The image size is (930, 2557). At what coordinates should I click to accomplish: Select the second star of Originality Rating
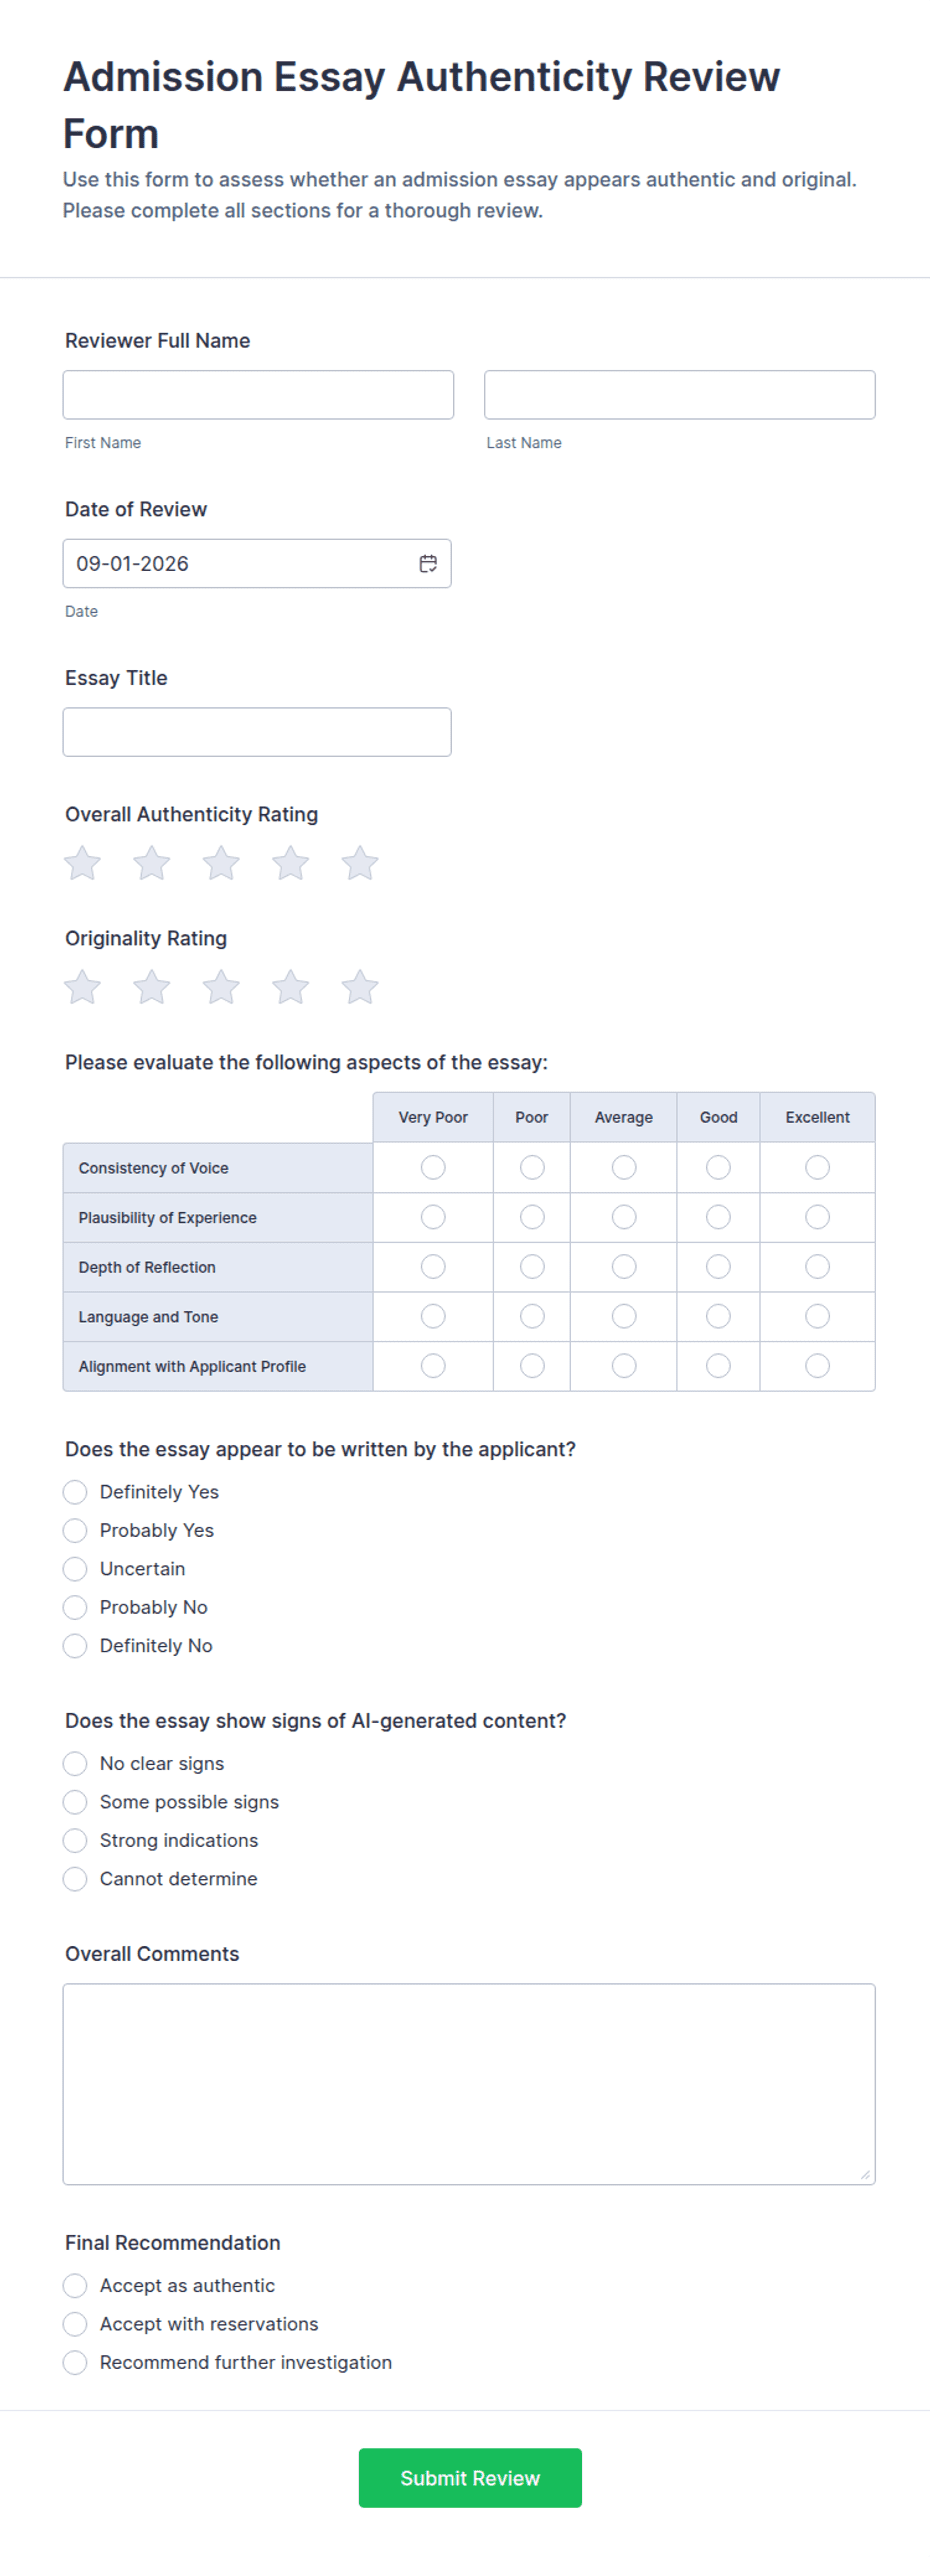pos(152,986)
